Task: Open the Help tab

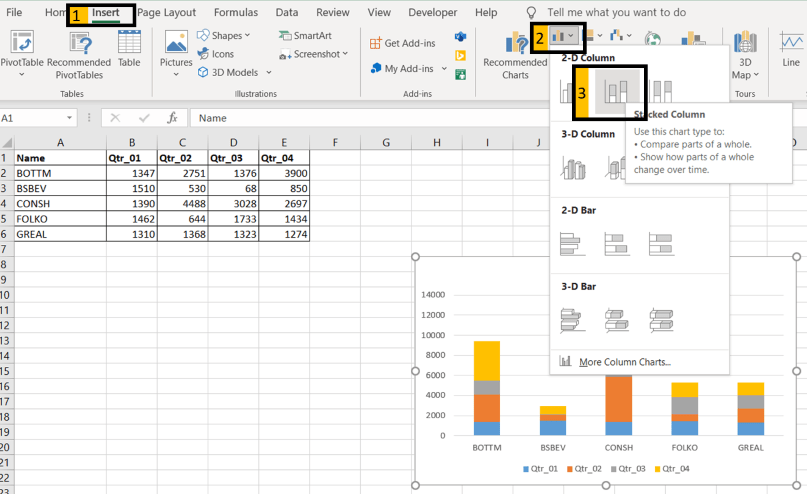Action: (486, 12)
